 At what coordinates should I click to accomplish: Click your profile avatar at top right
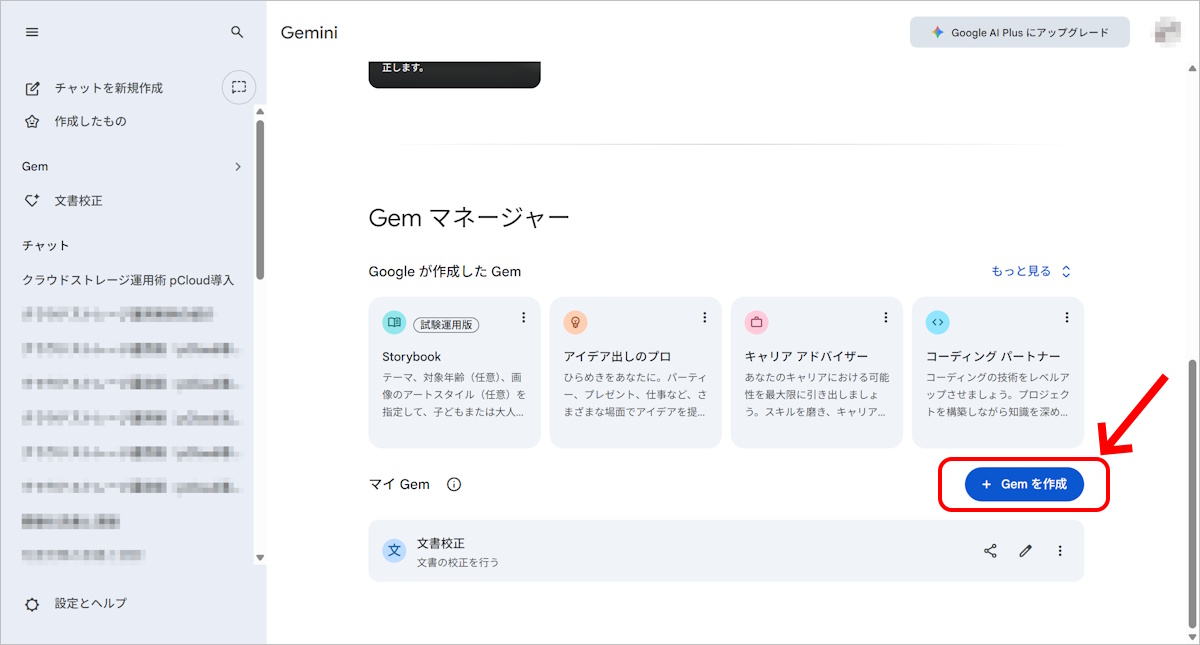tap(1167, 31)
